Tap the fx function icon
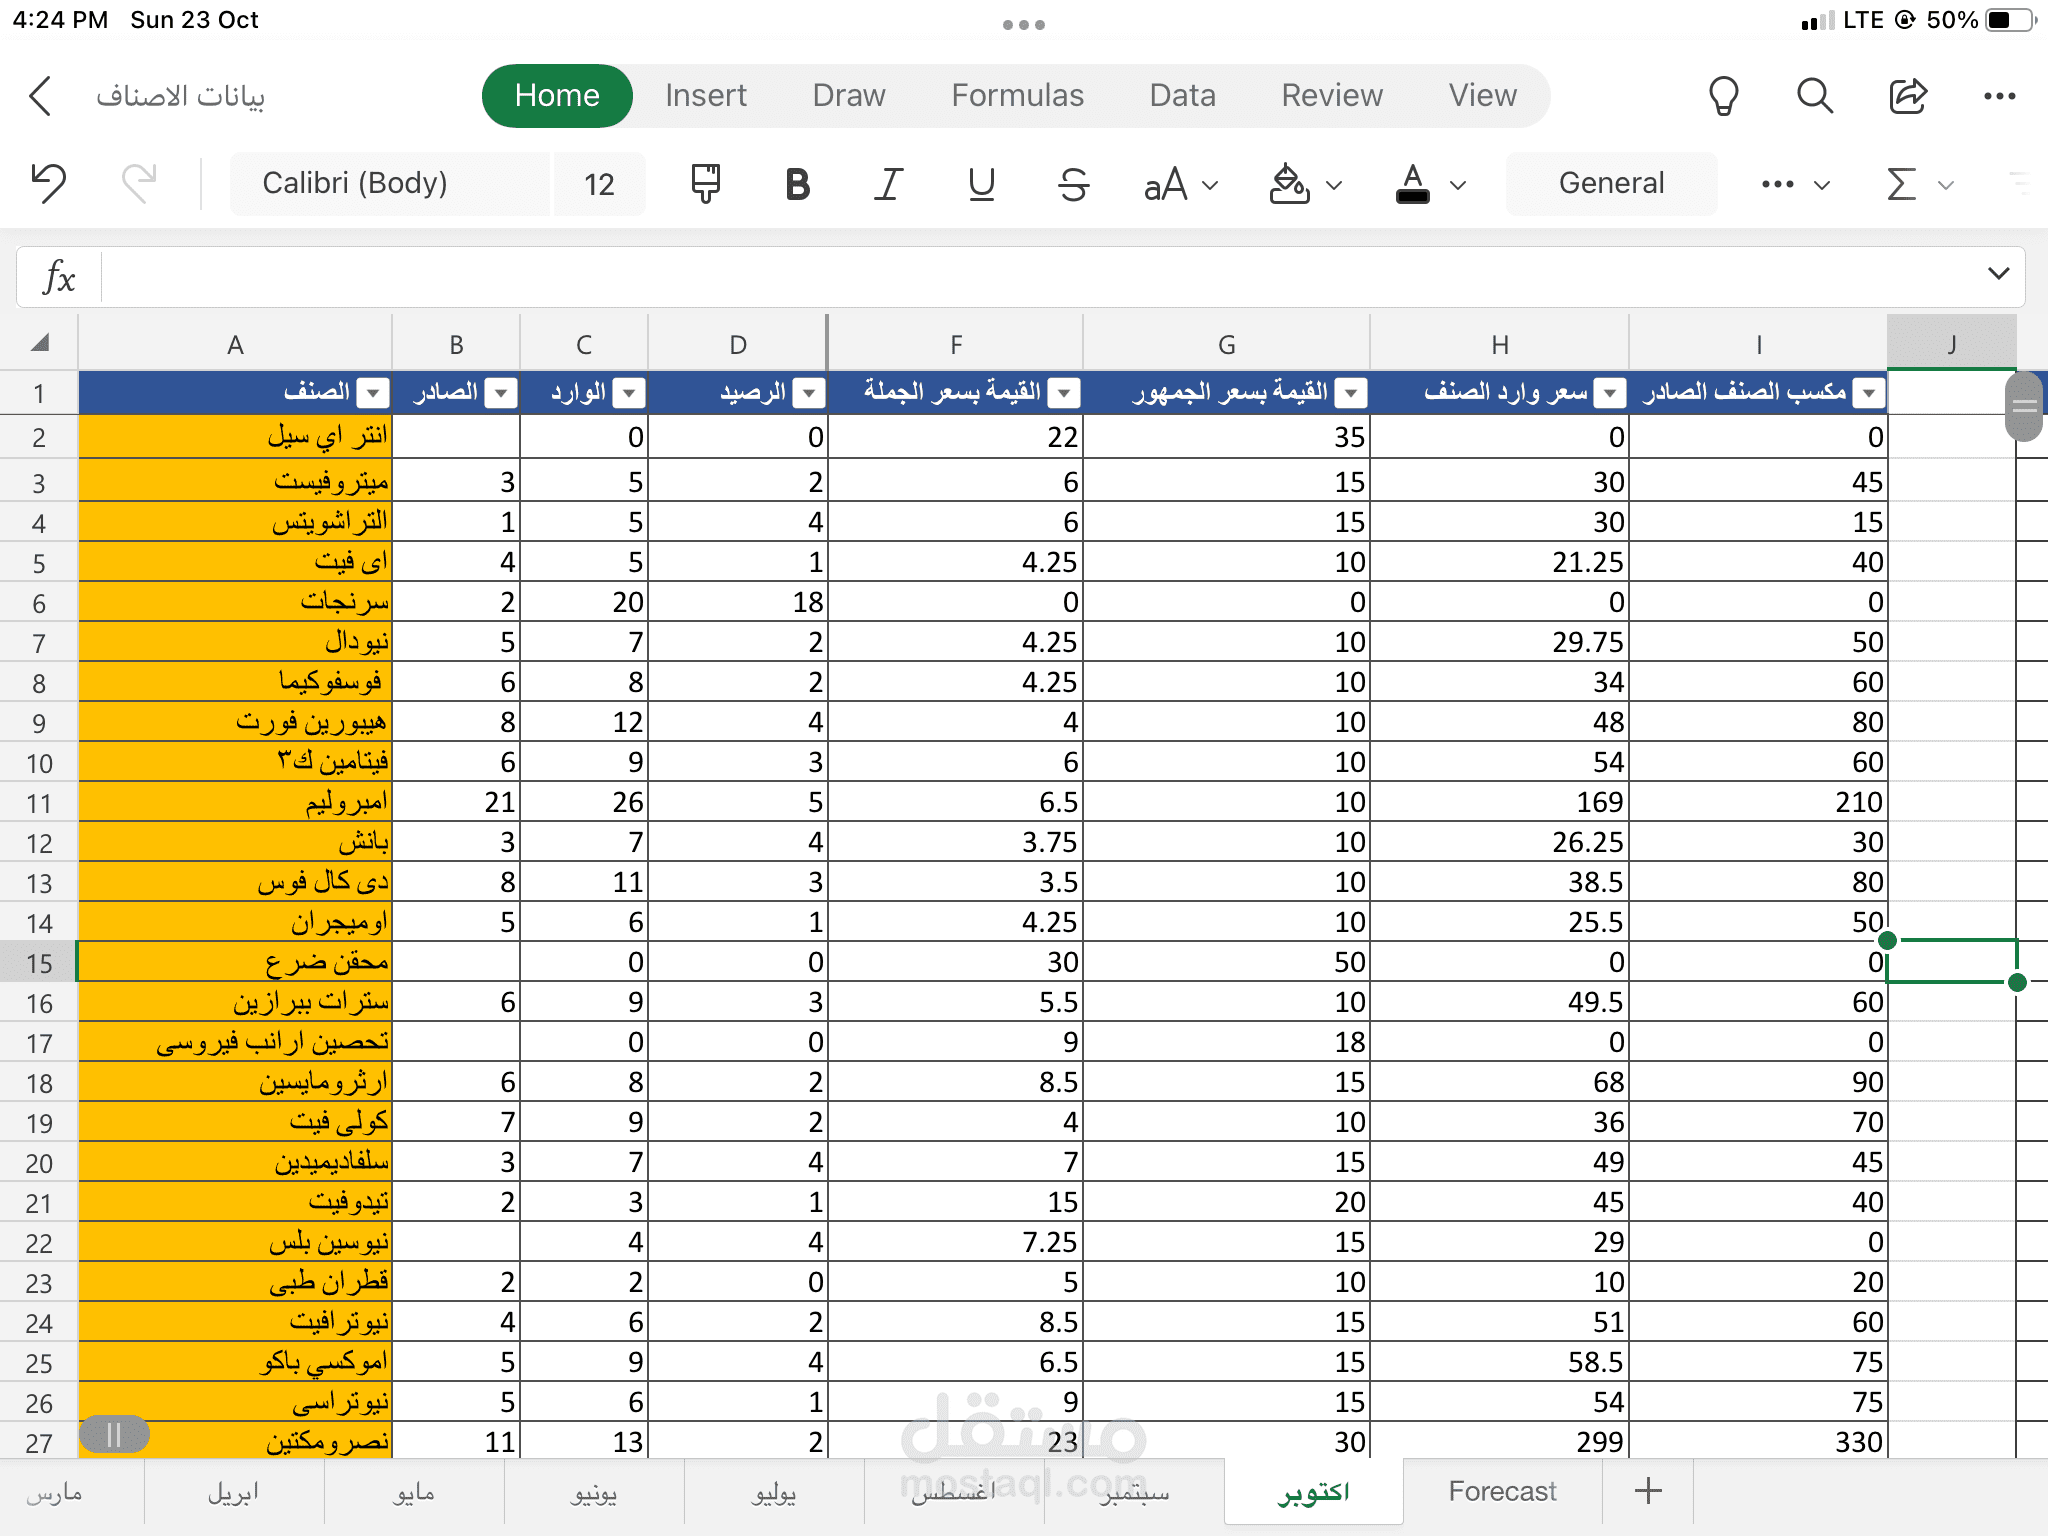2048x1536 pixels. click(x=59, y=277)
